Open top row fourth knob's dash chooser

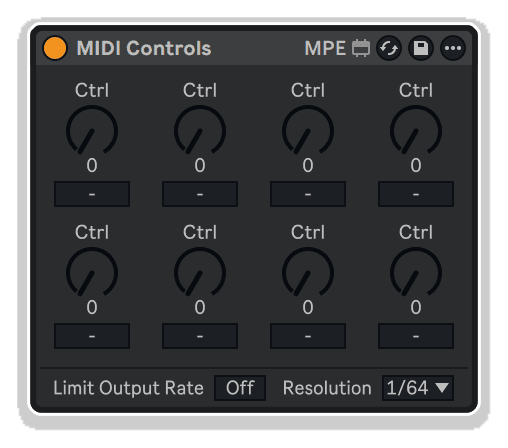(416, 194)
